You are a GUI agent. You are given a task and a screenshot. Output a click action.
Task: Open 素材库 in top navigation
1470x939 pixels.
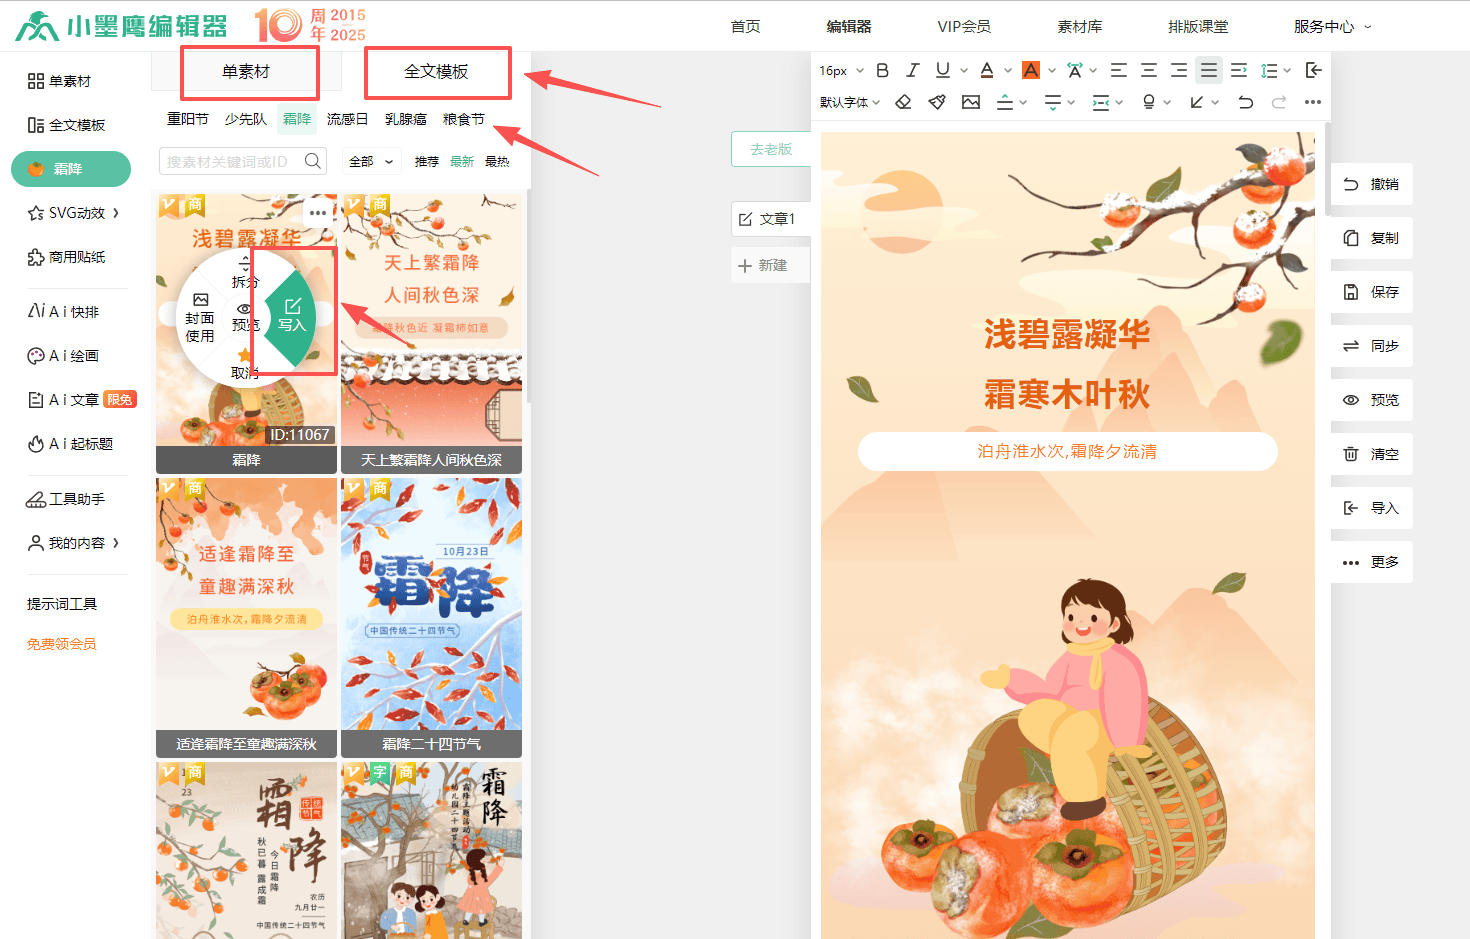[x=1079, y=26]
